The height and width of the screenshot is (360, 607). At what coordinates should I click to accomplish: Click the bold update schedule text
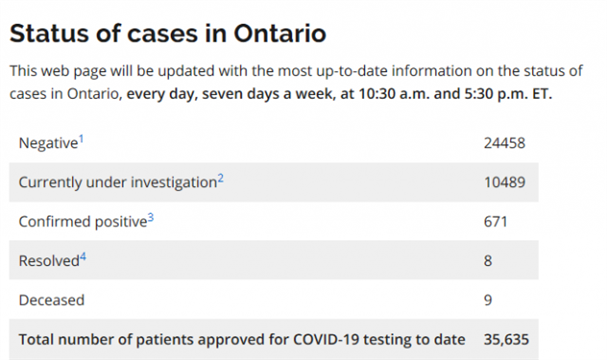339,94
